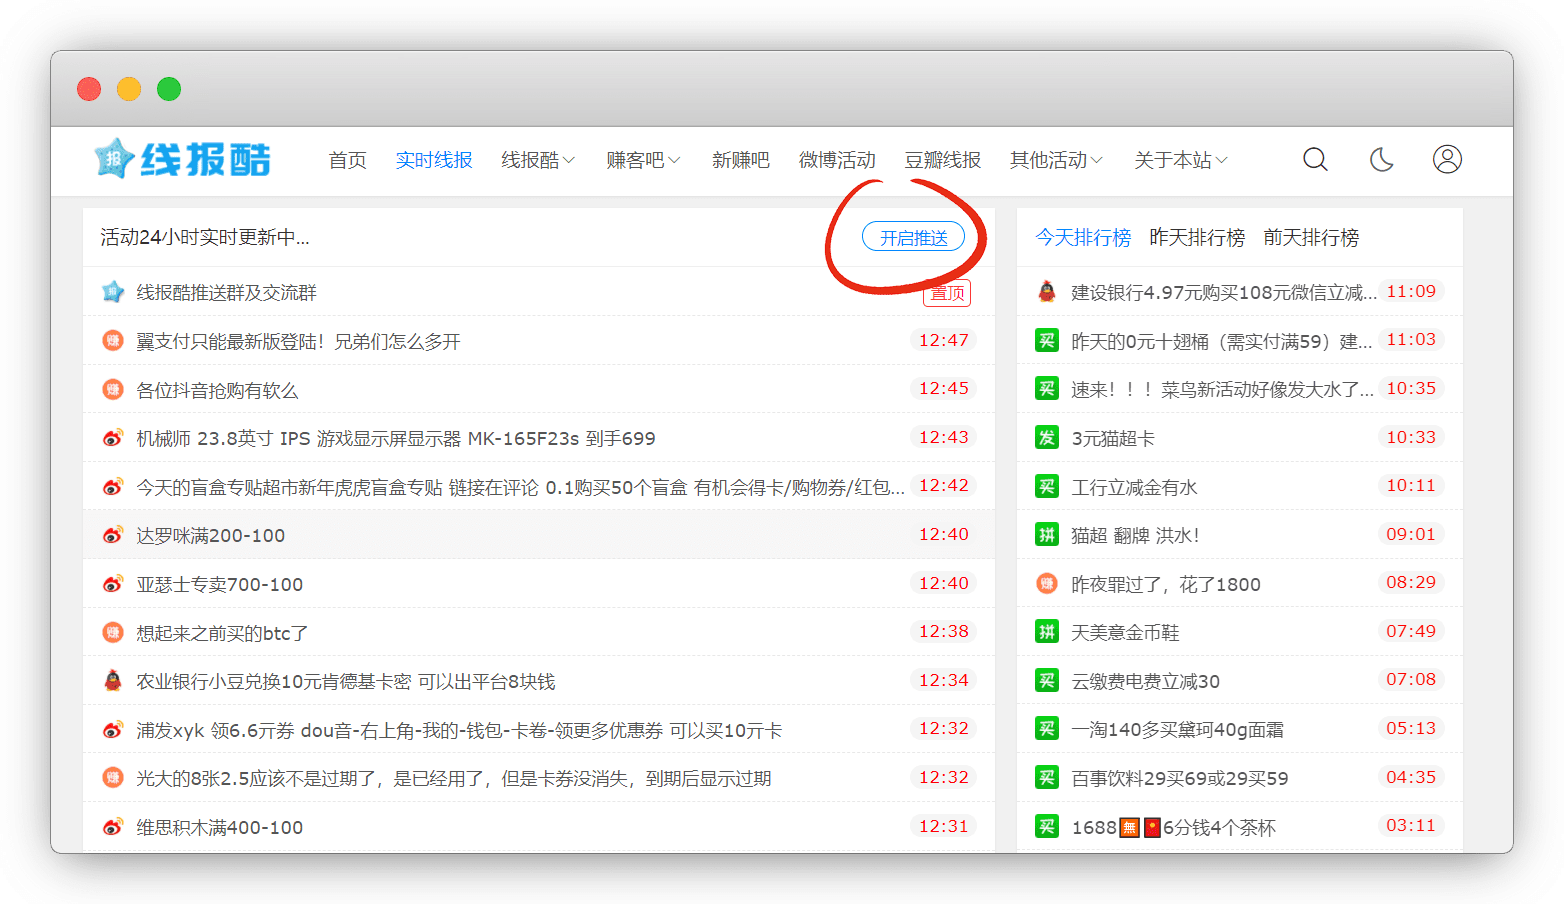Screen dimensions: 1564x904
Task: Open the 其他活动 dropdown menu
Action: click(1055, 160)
